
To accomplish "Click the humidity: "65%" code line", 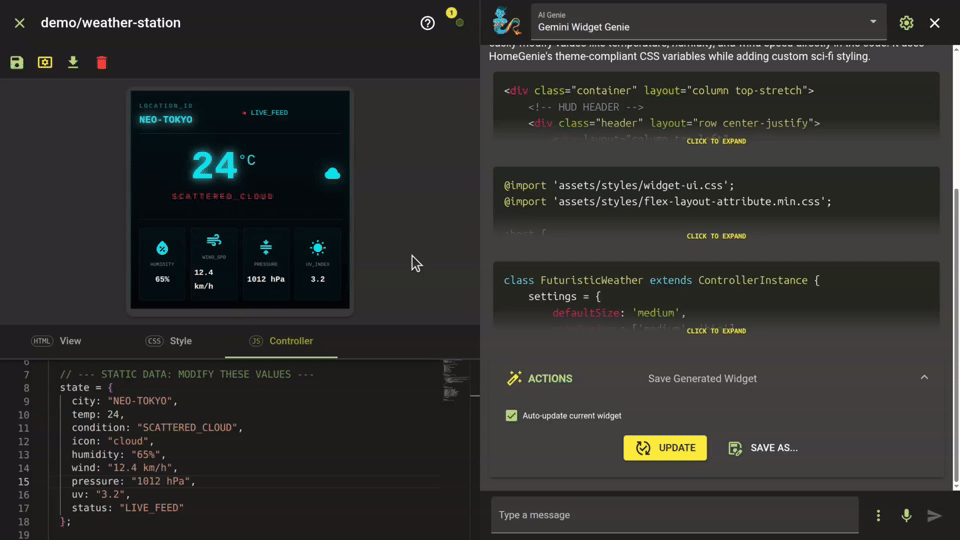I will click(x=119, y=455).
